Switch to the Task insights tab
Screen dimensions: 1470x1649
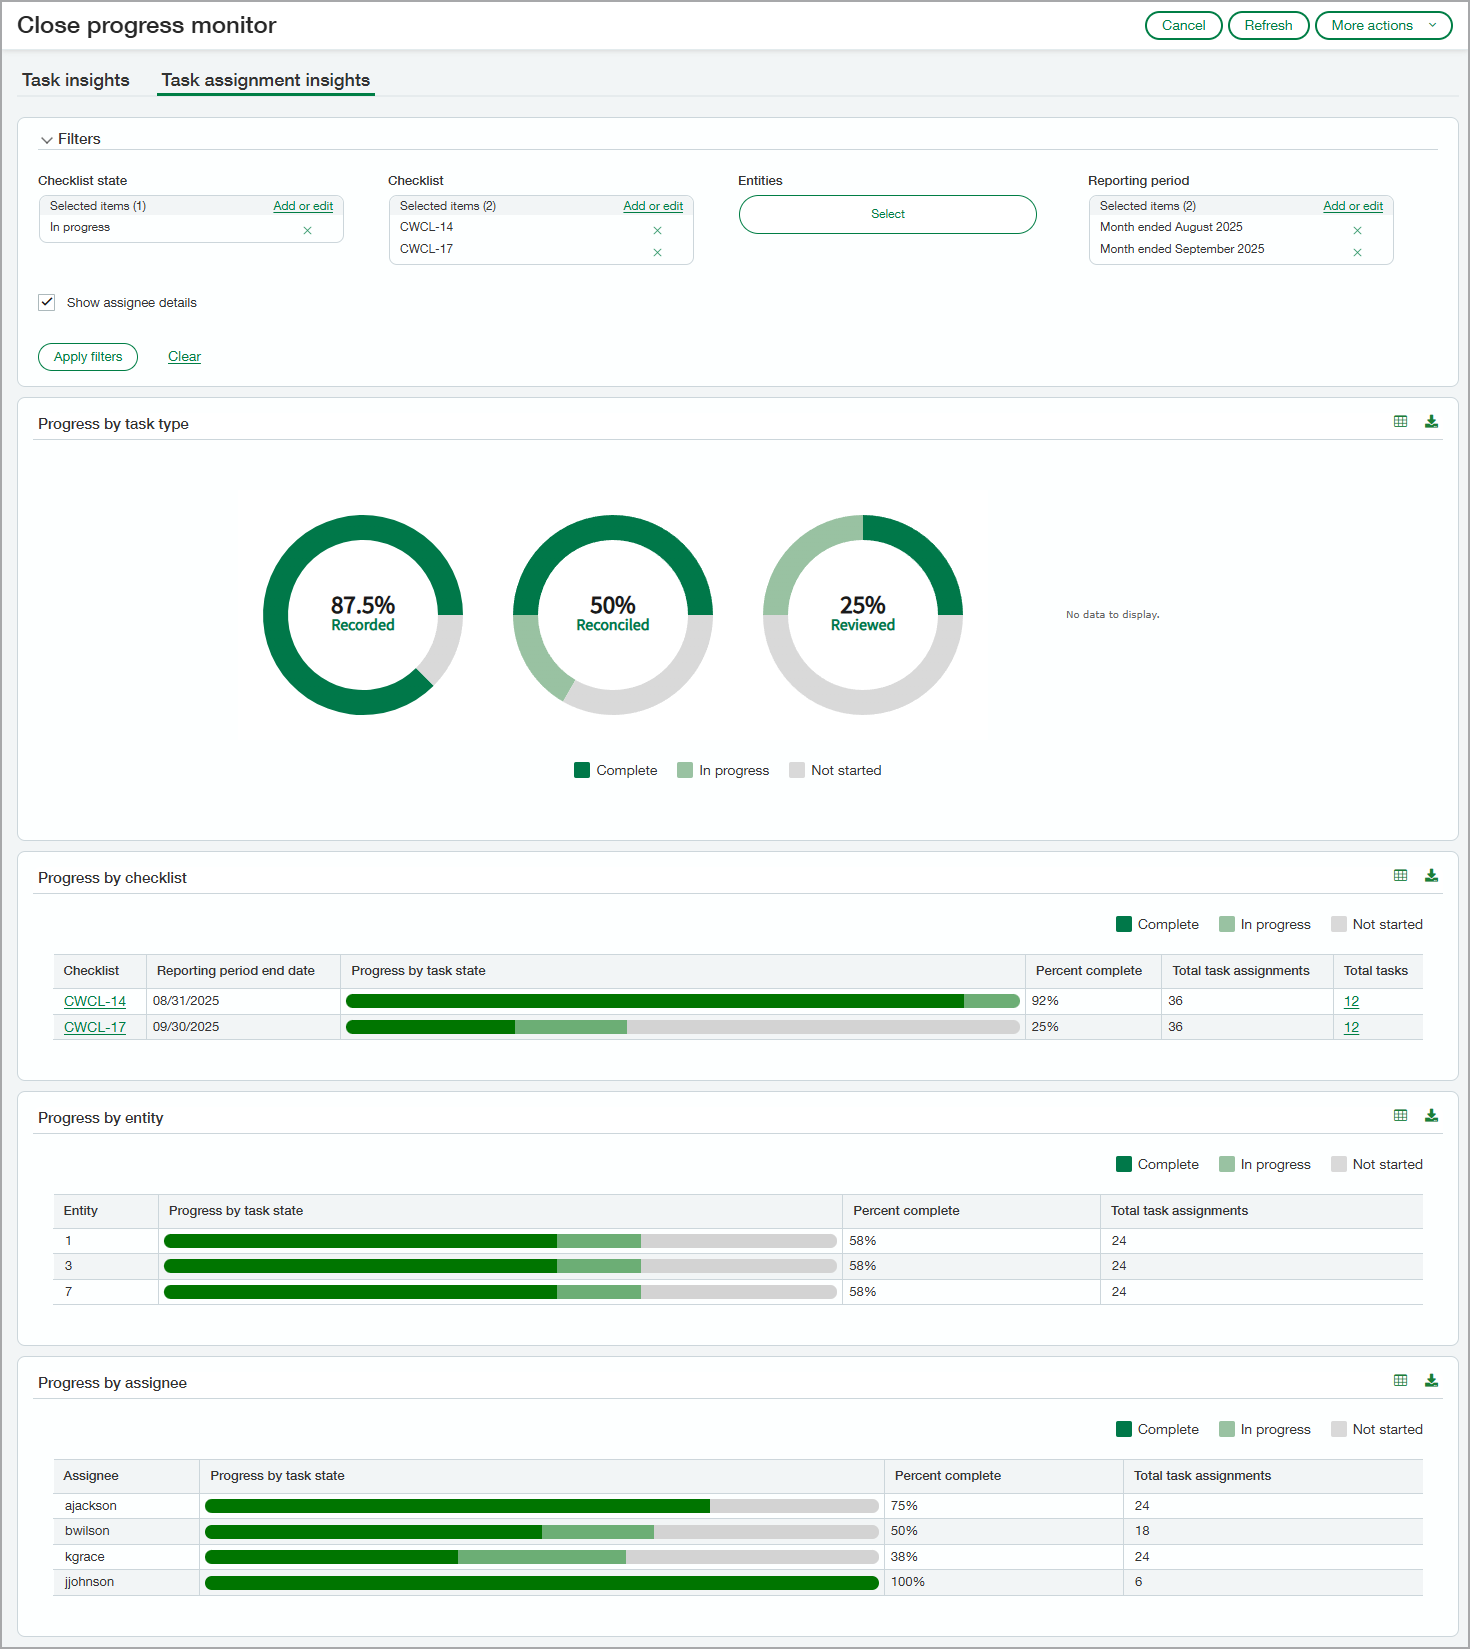pos(76,80)
